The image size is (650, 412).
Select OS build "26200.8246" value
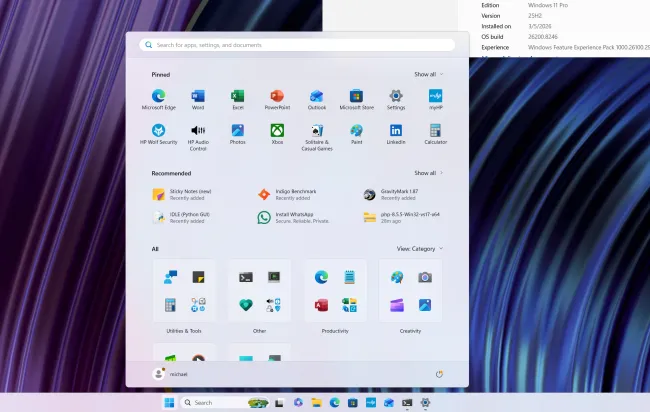tap(543, 37)
